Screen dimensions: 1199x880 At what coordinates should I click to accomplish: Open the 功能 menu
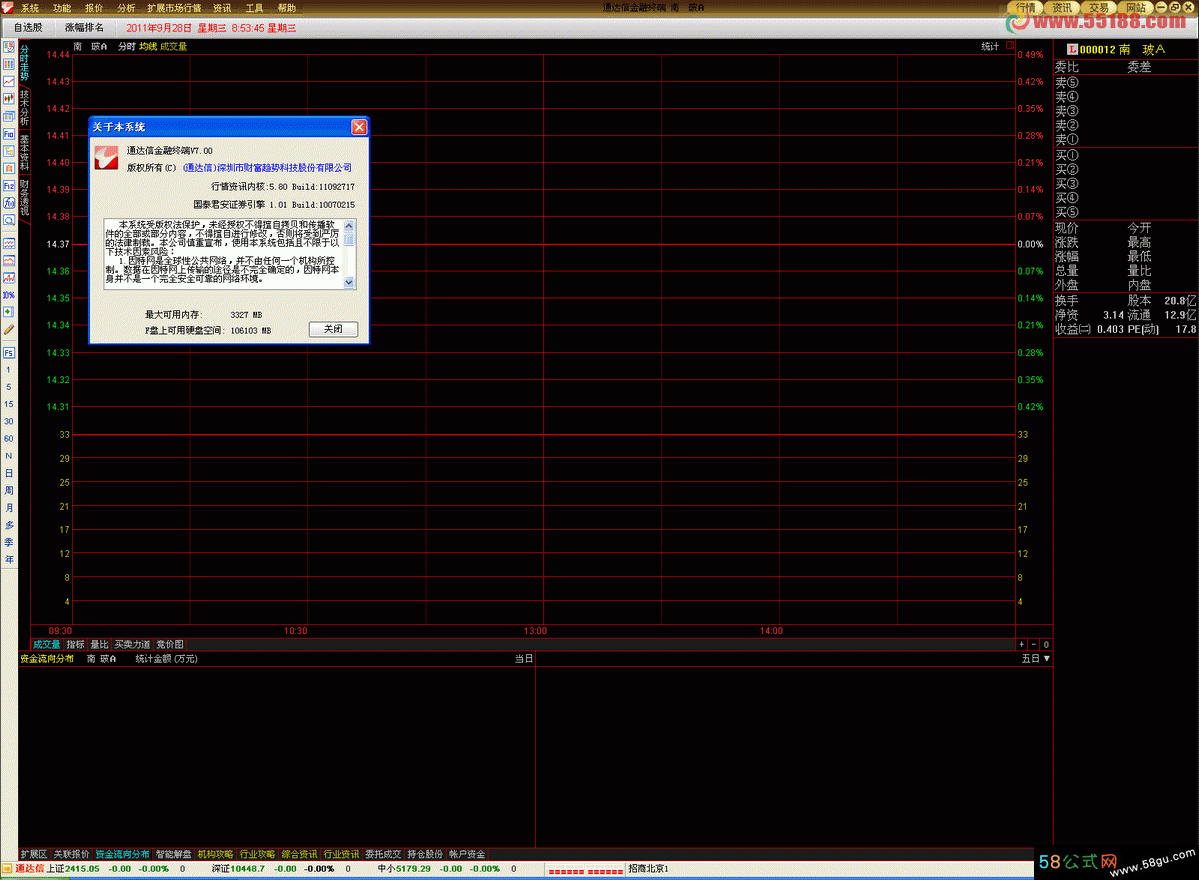point(62,8)
